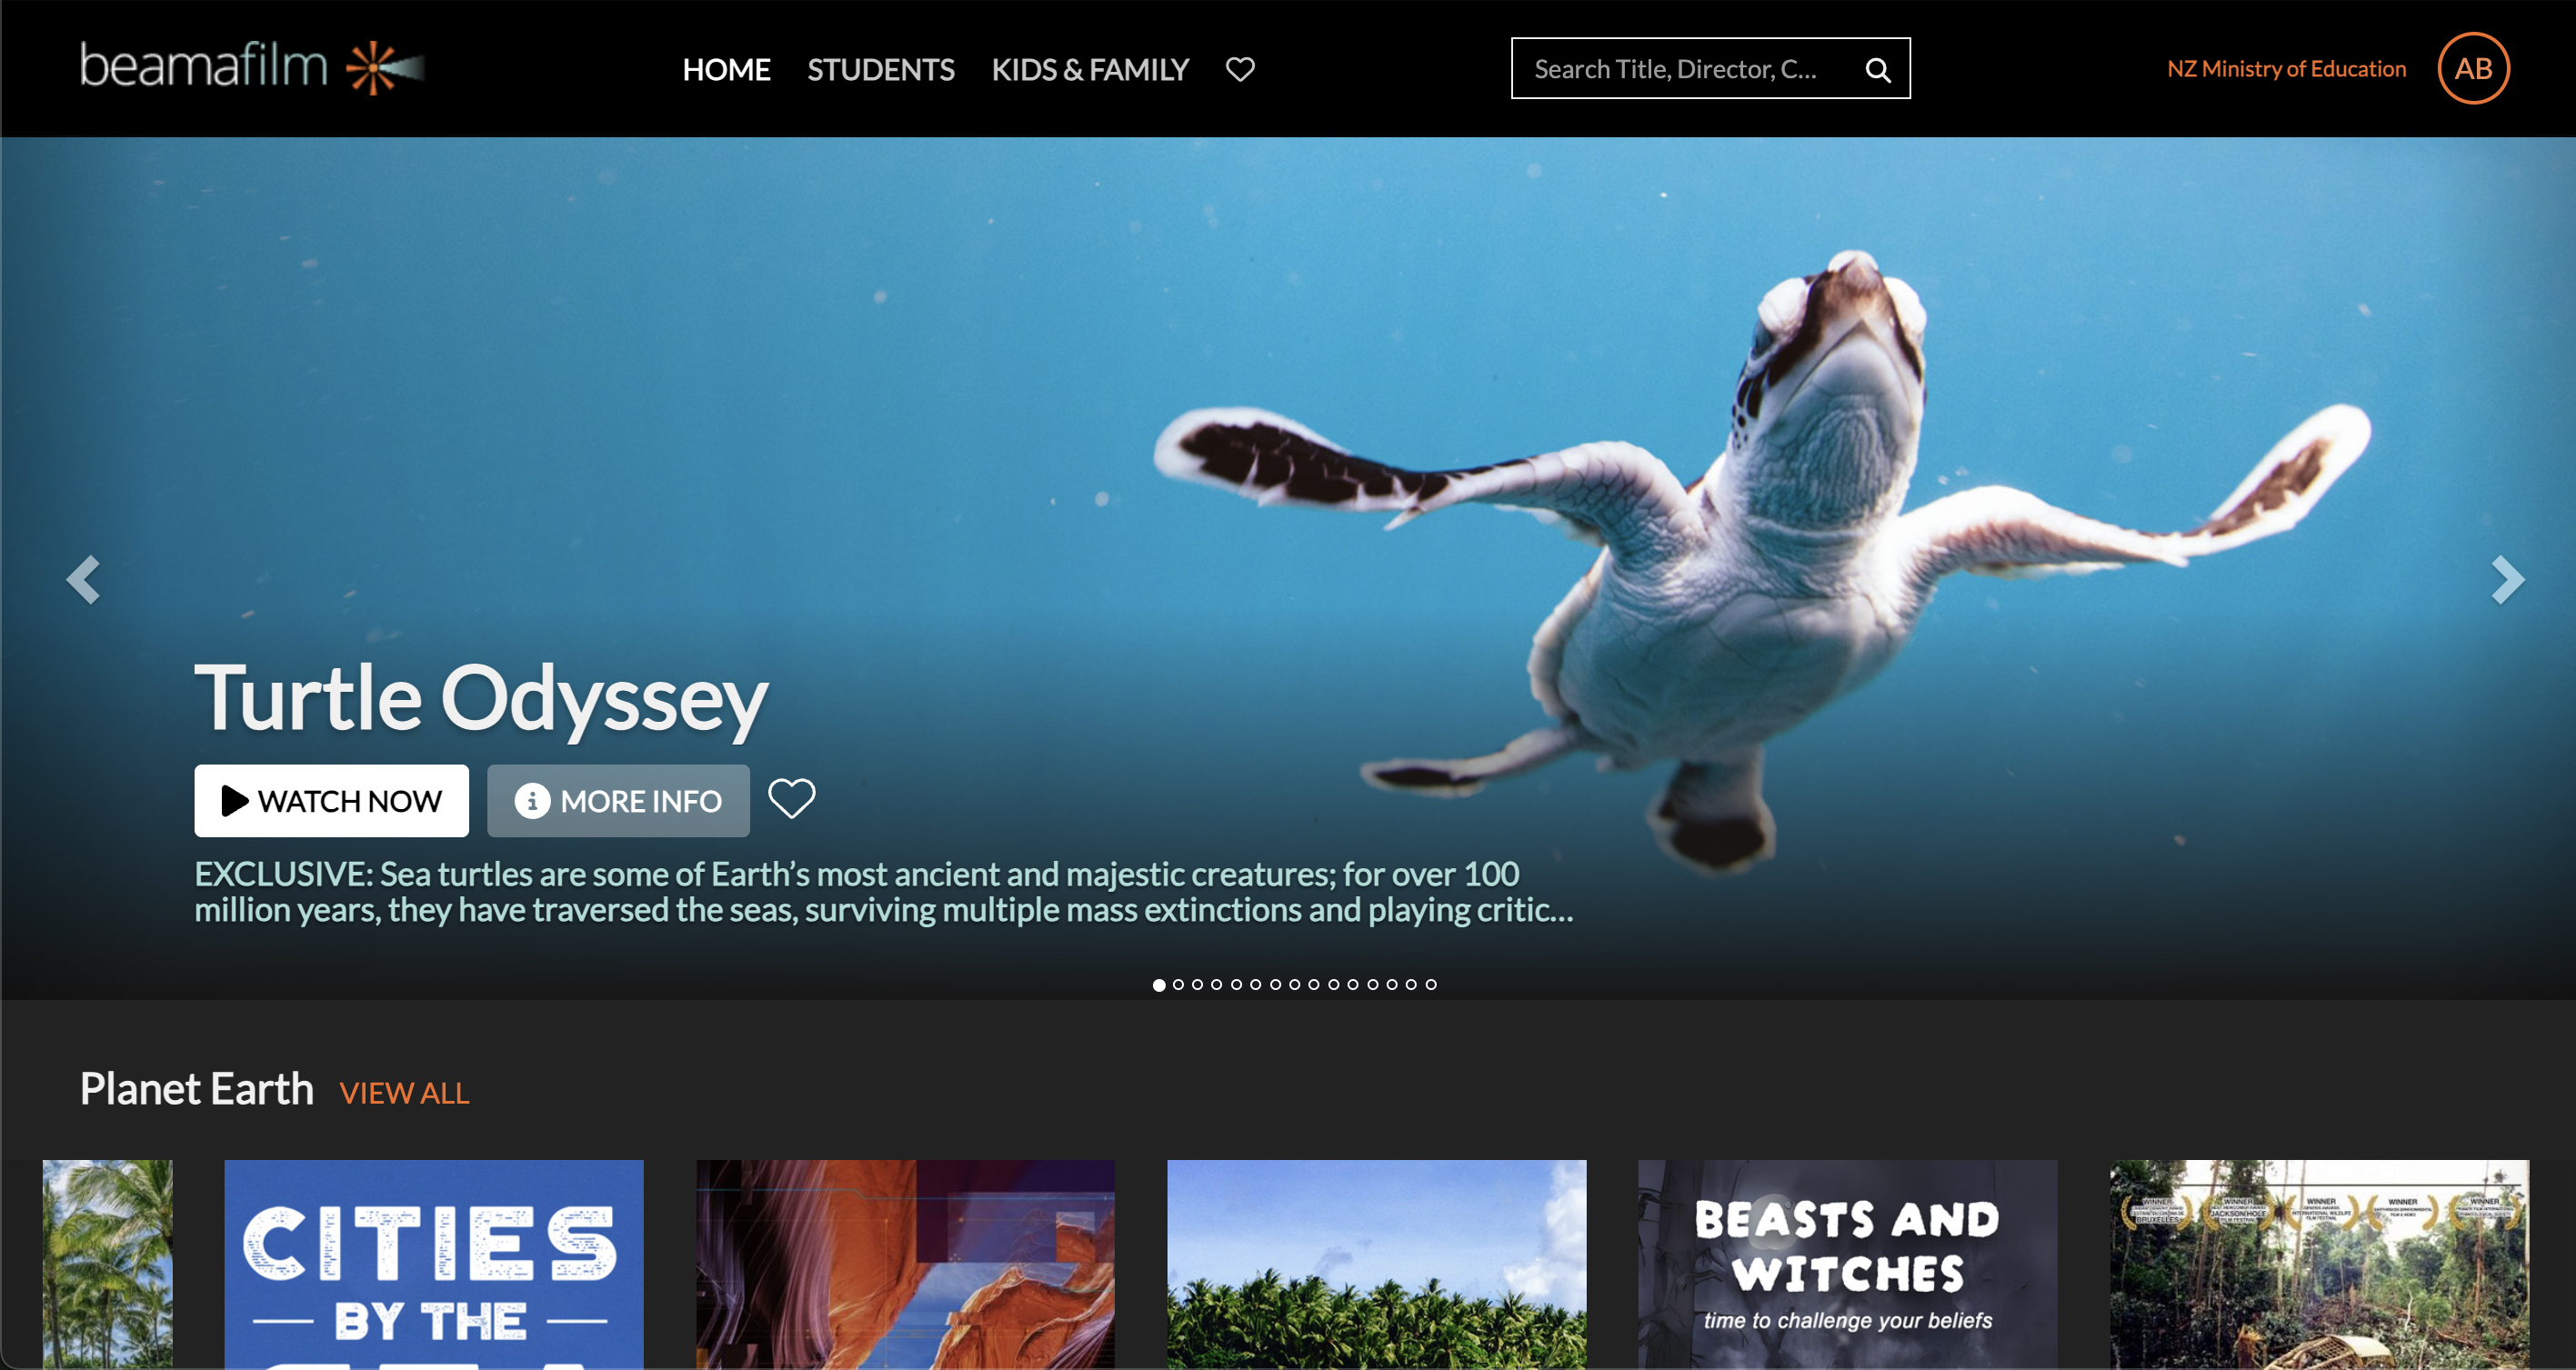Viewport: 2576px width, 1370px height.
Task: Open the HOME nav item
Action: [726, 69]
